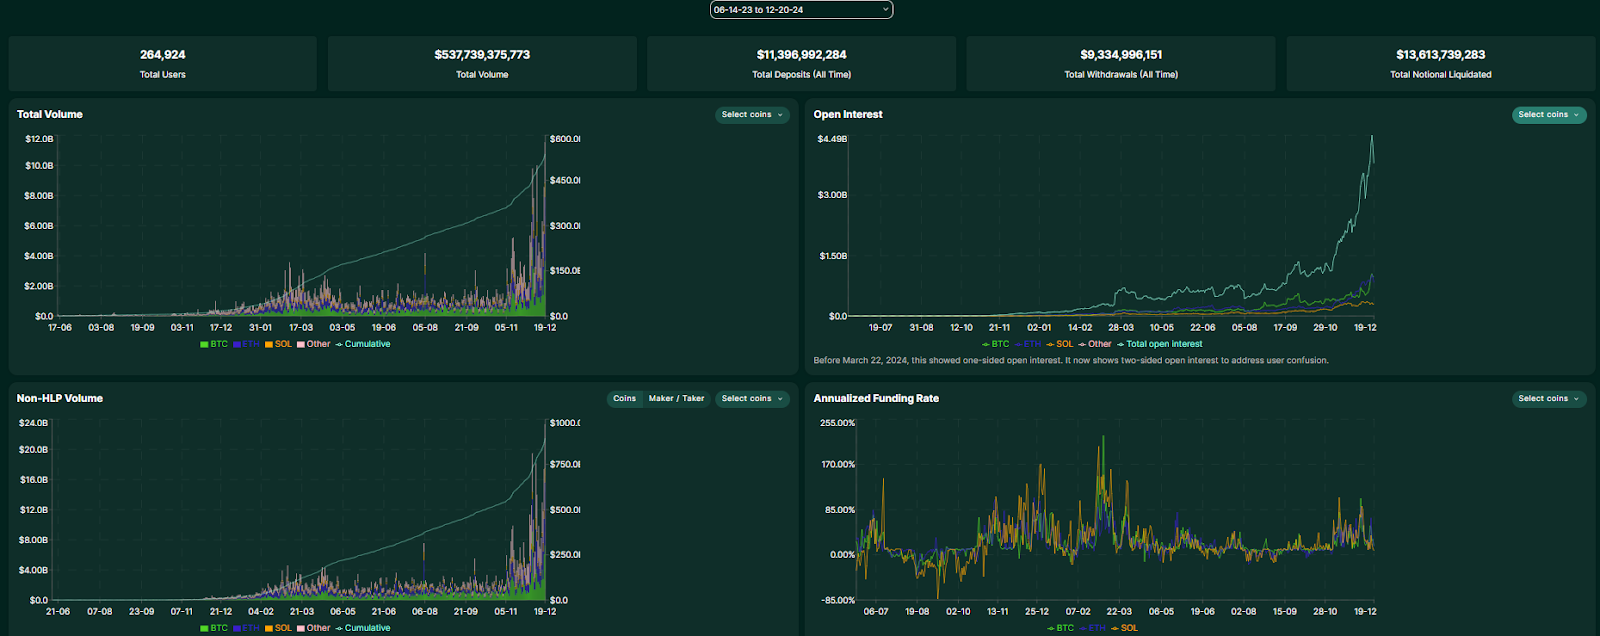
Task: Open Select coins dropdown in Non-HLP Volume
Action: tap(752, 399)
